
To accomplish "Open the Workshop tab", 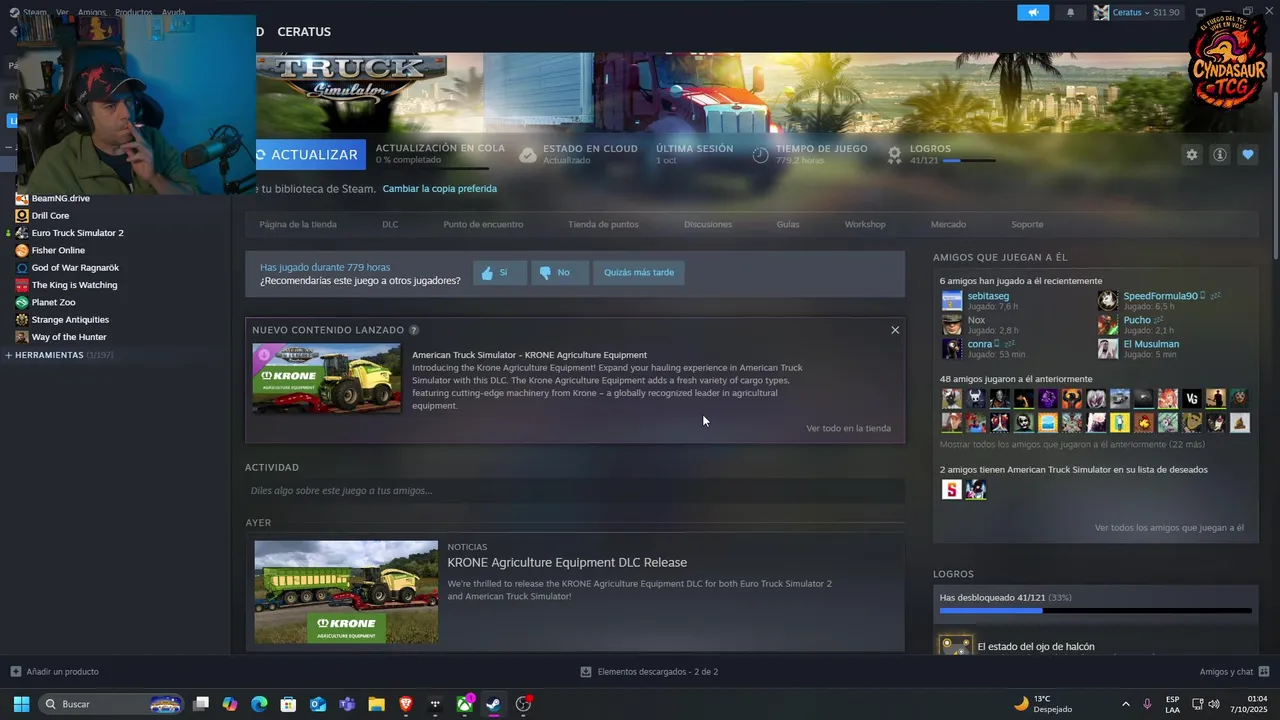I will [x=865, y=224].
